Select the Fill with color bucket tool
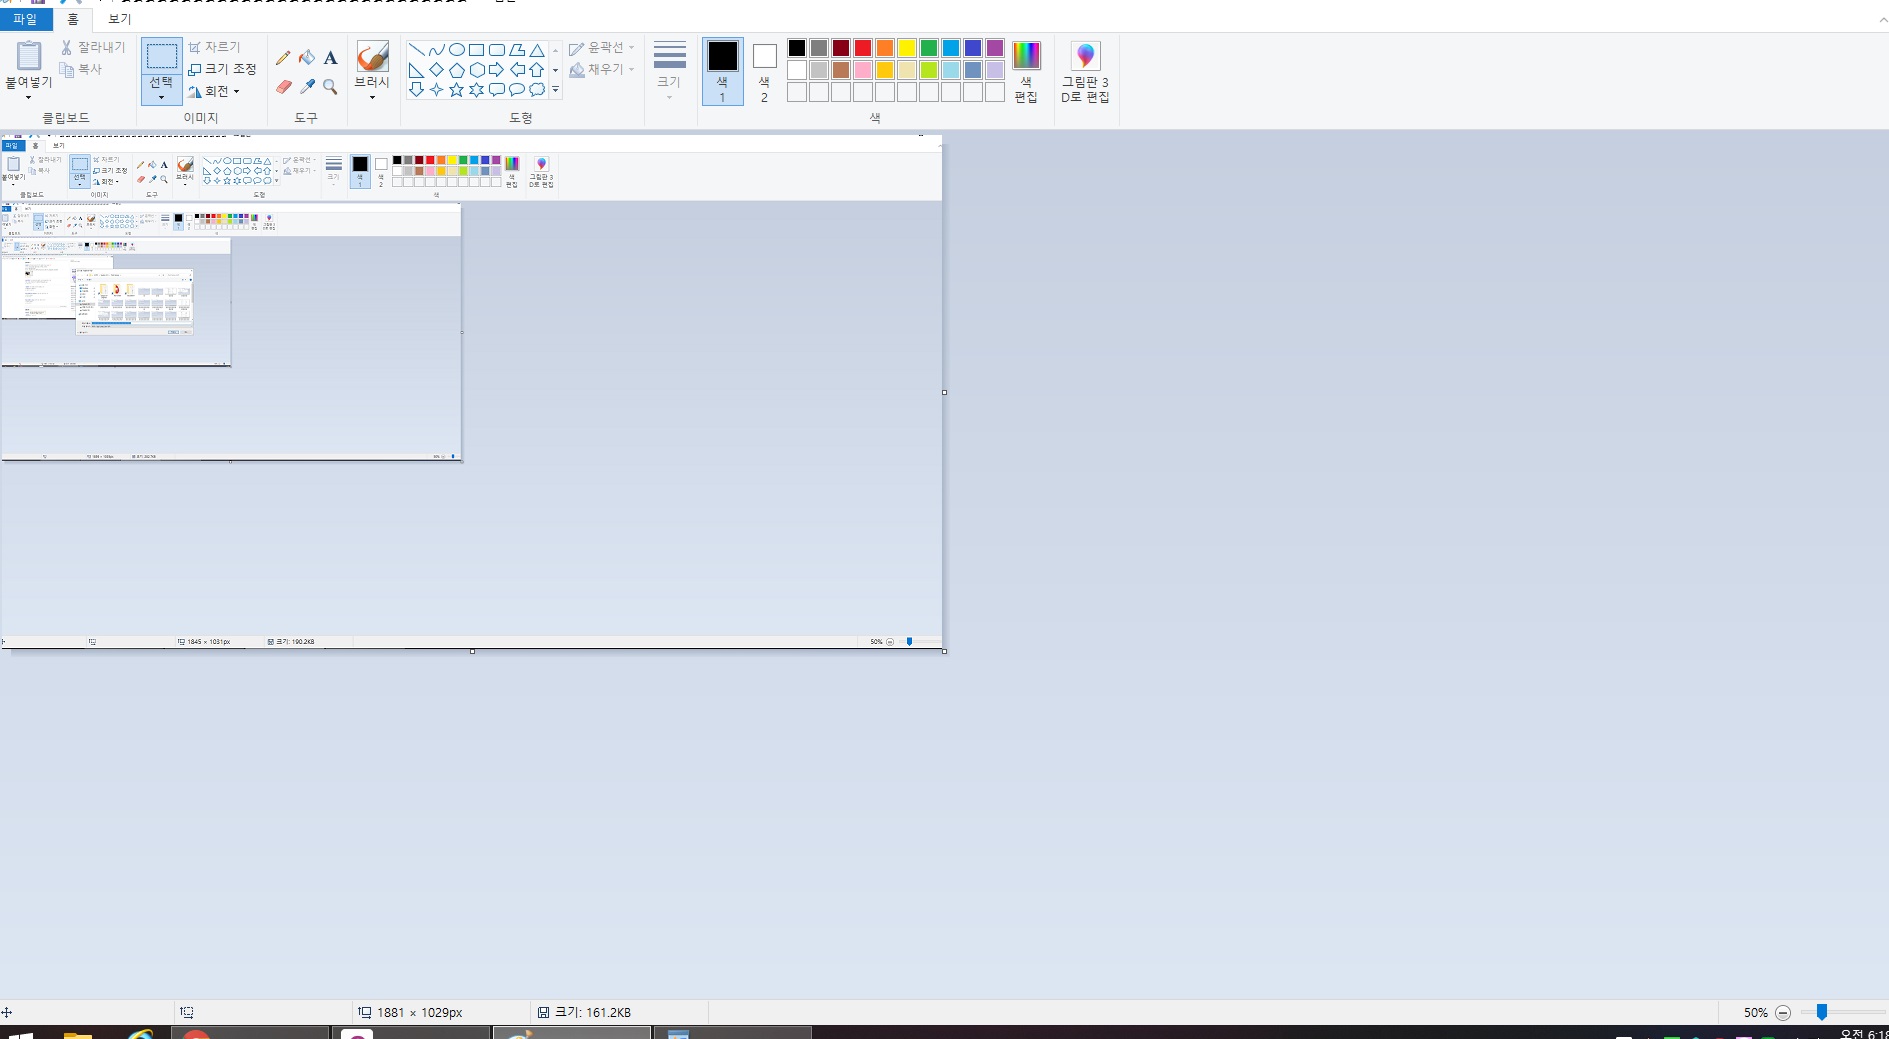1889x1039 pixels. pyautogui.click(x=307, y=58)
